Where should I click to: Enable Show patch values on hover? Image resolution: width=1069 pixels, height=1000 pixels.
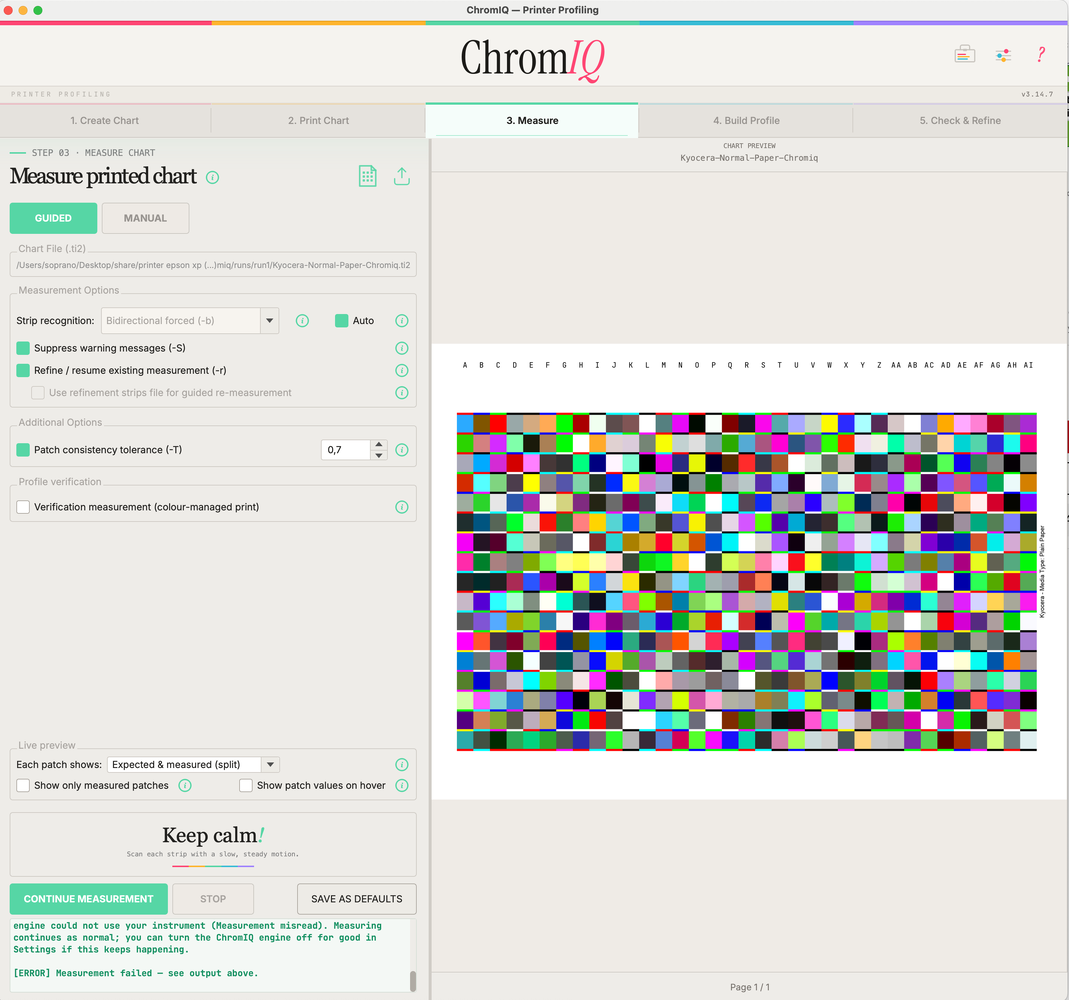click(x=246, y=785)
